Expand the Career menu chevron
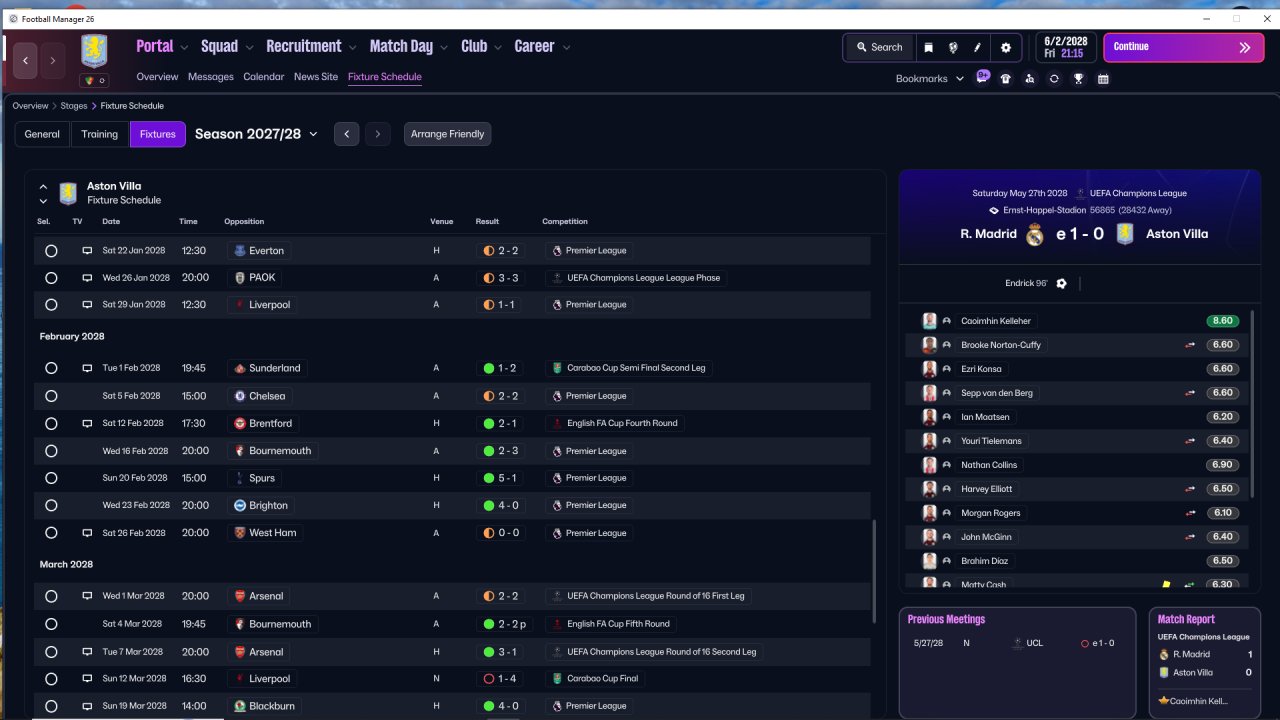 pos(566,47)
